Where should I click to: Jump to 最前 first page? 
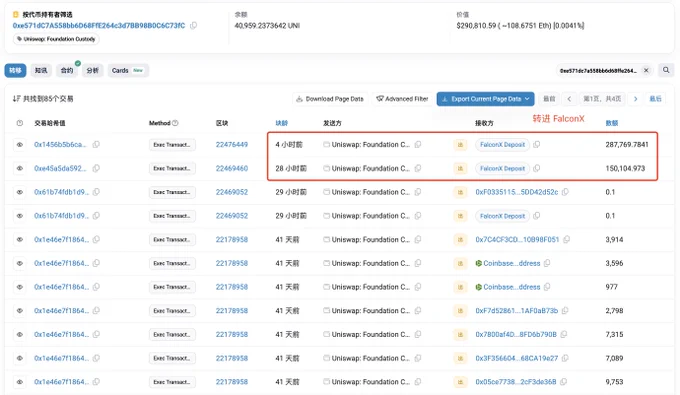[x=549, y=99]
